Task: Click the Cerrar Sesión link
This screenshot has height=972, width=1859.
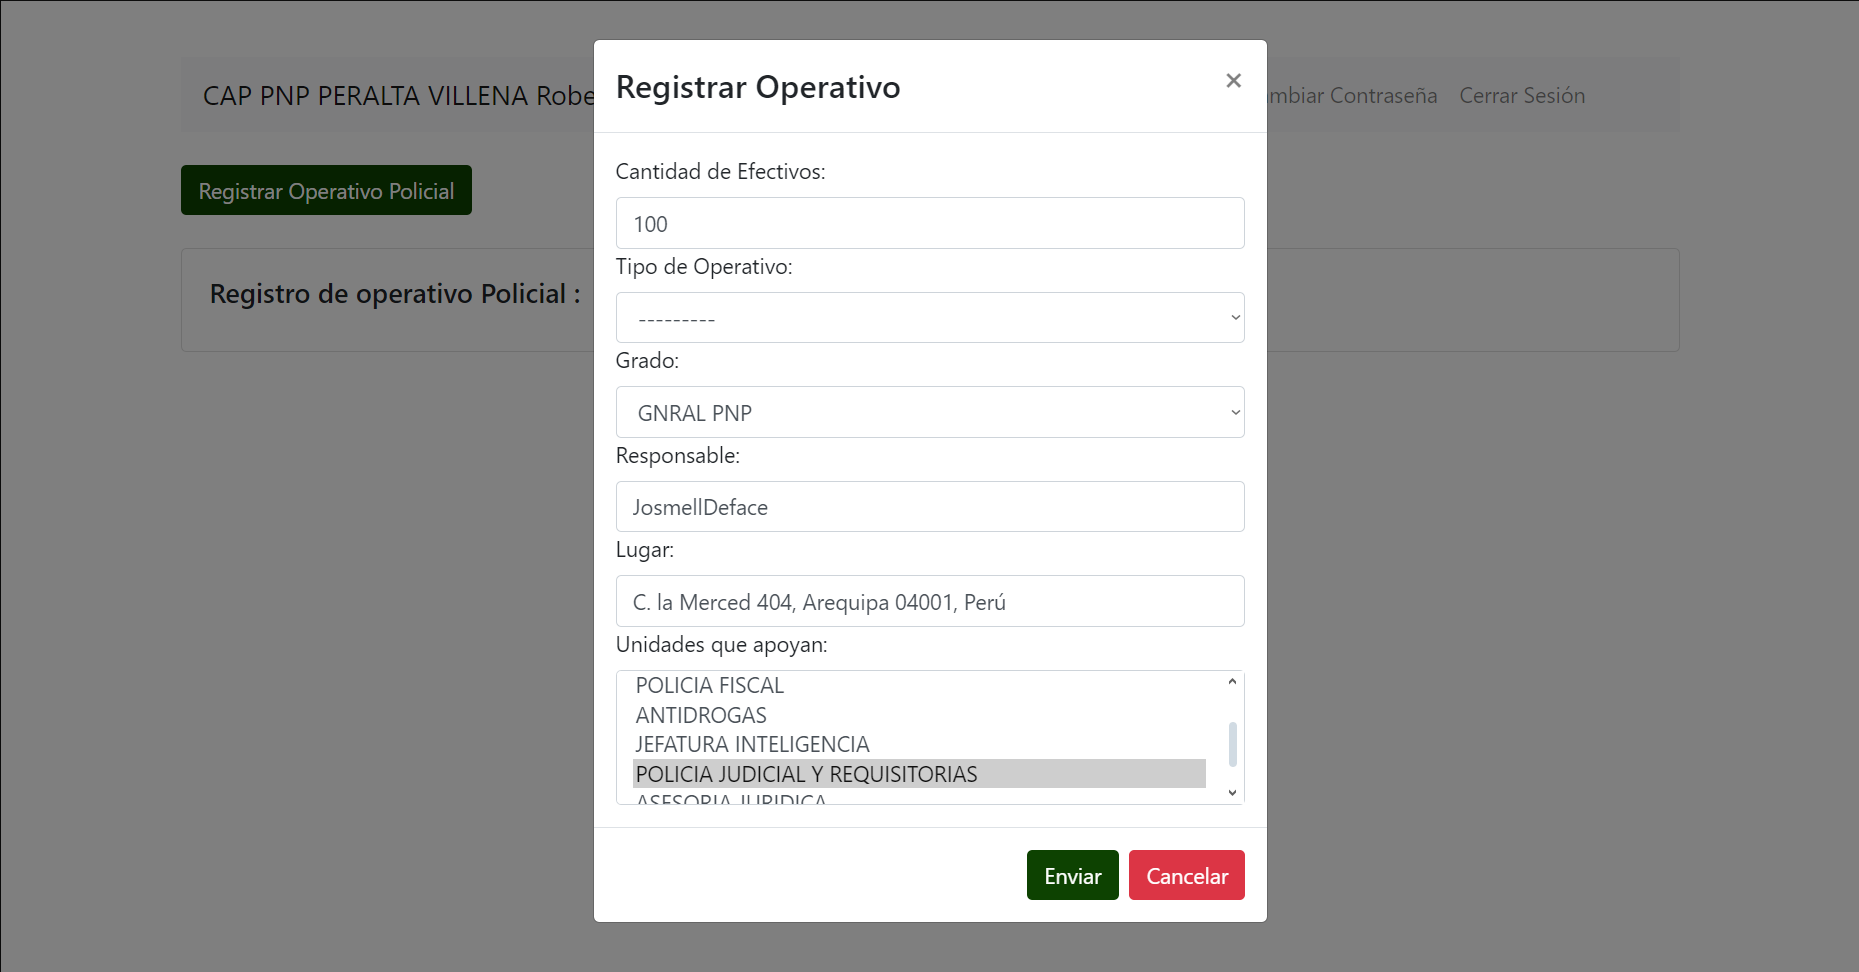Action: tap(1521, 96)
